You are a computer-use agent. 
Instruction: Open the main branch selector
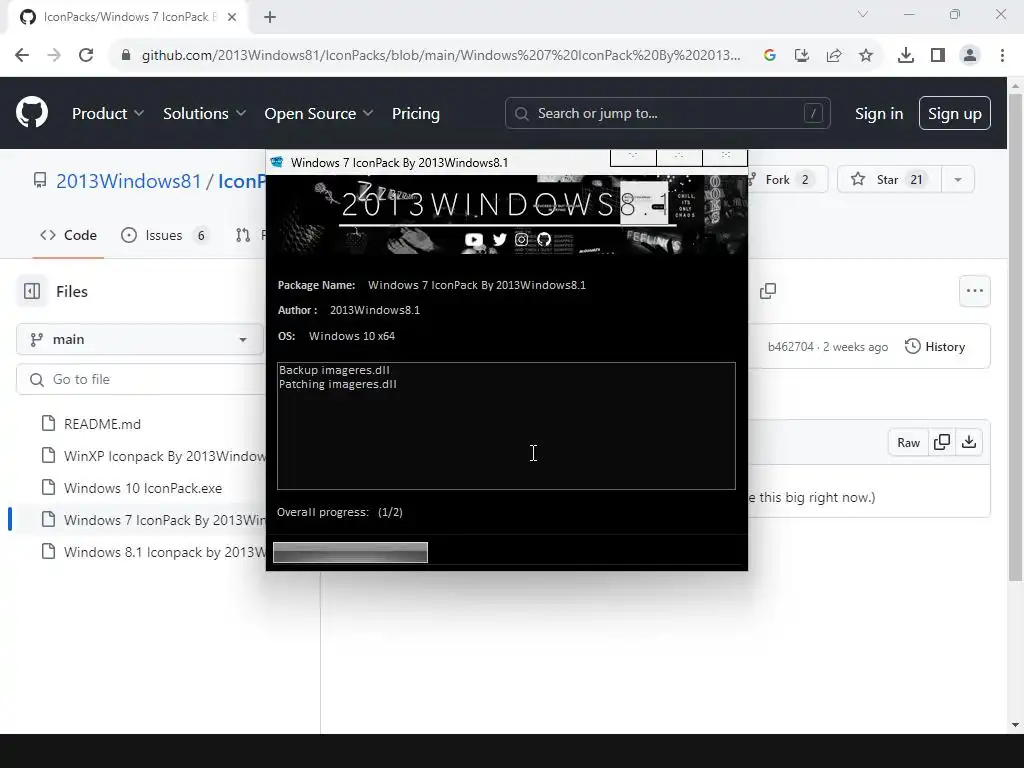[x=140, y=340]
